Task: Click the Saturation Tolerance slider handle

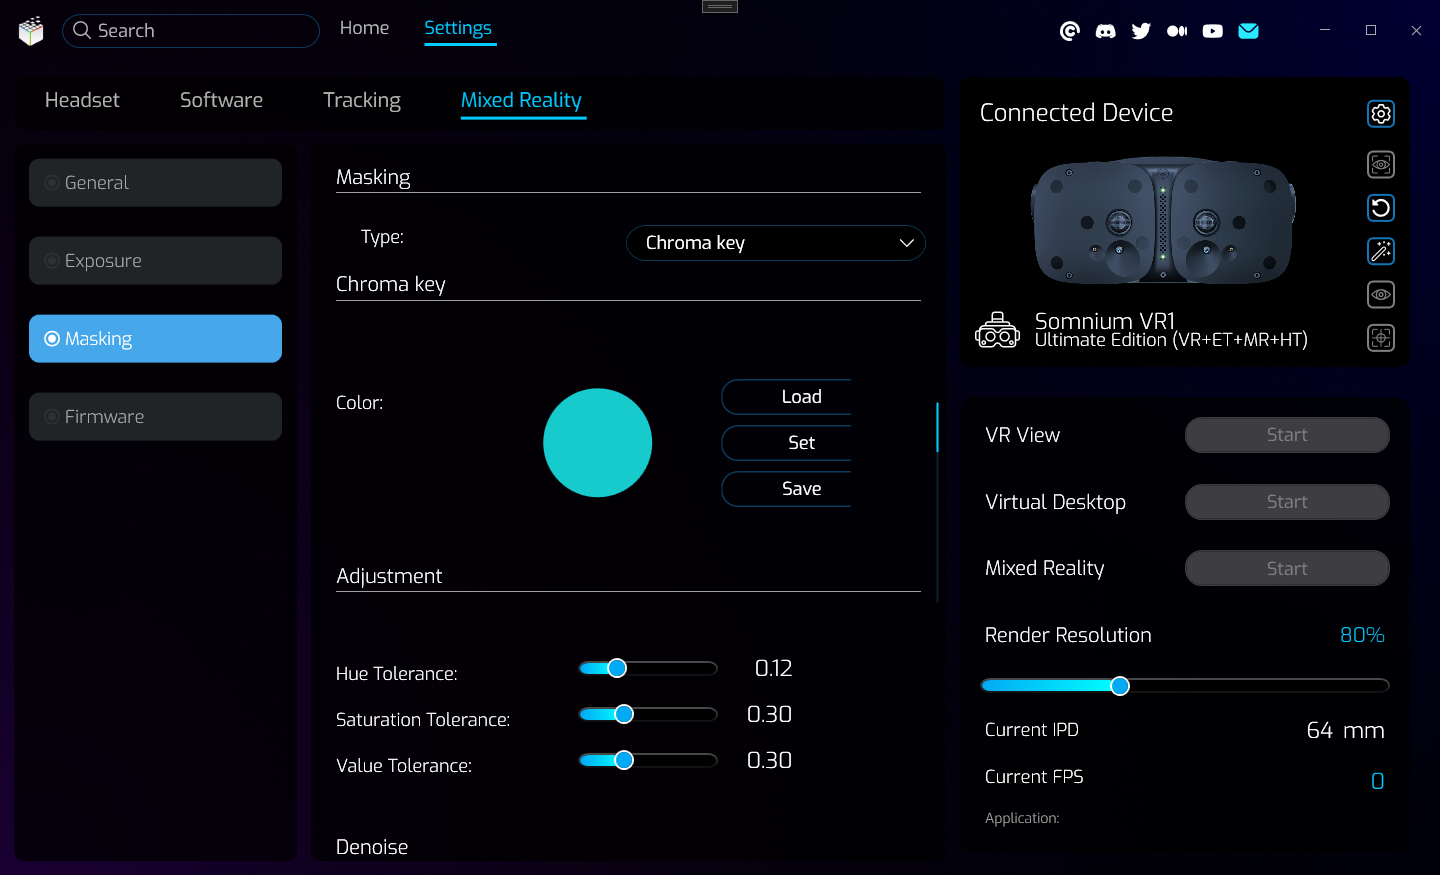Action: (x=624, y=714)
